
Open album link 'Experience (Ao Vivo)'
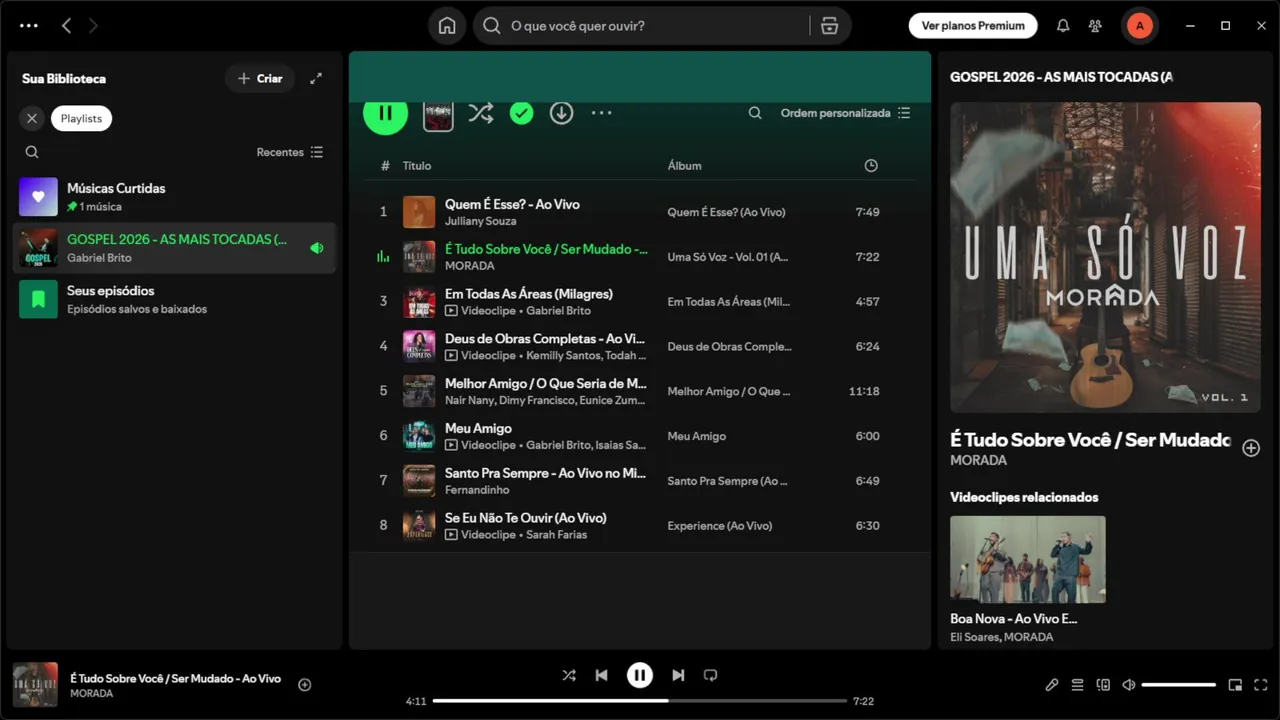click(719, 526)
